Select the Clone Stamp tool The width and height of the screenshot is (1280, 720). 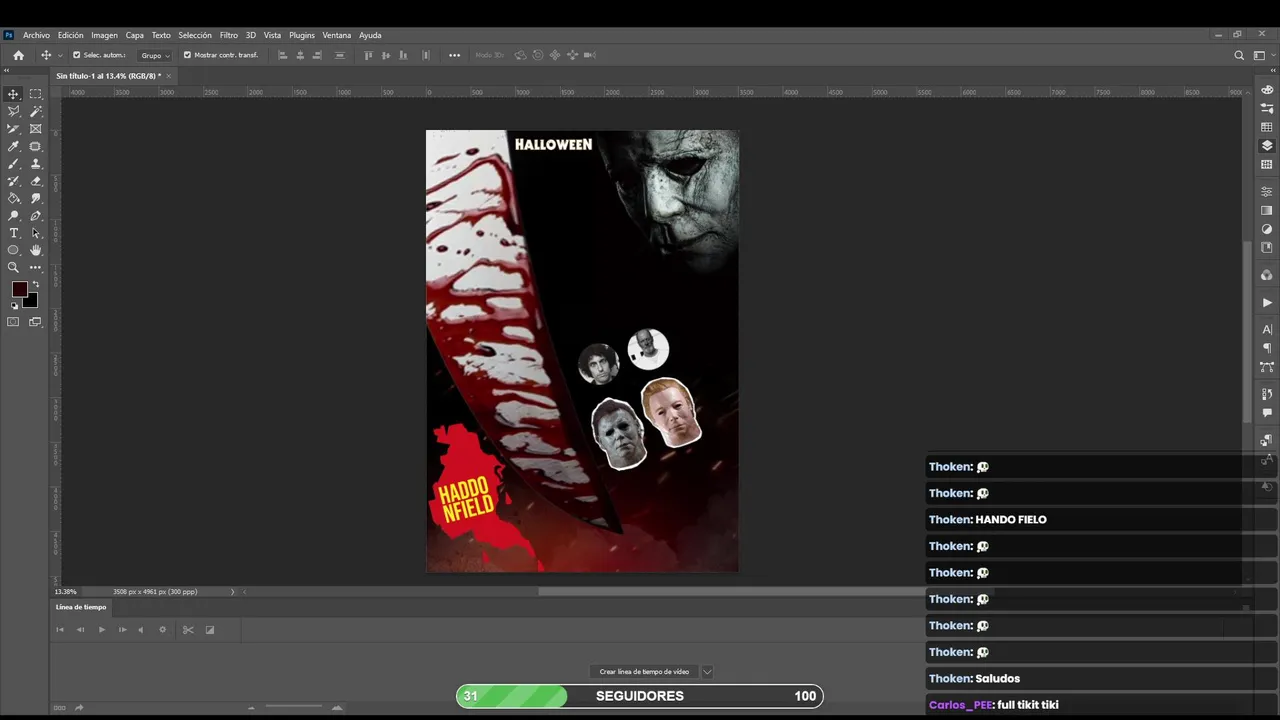click(36, 164)
